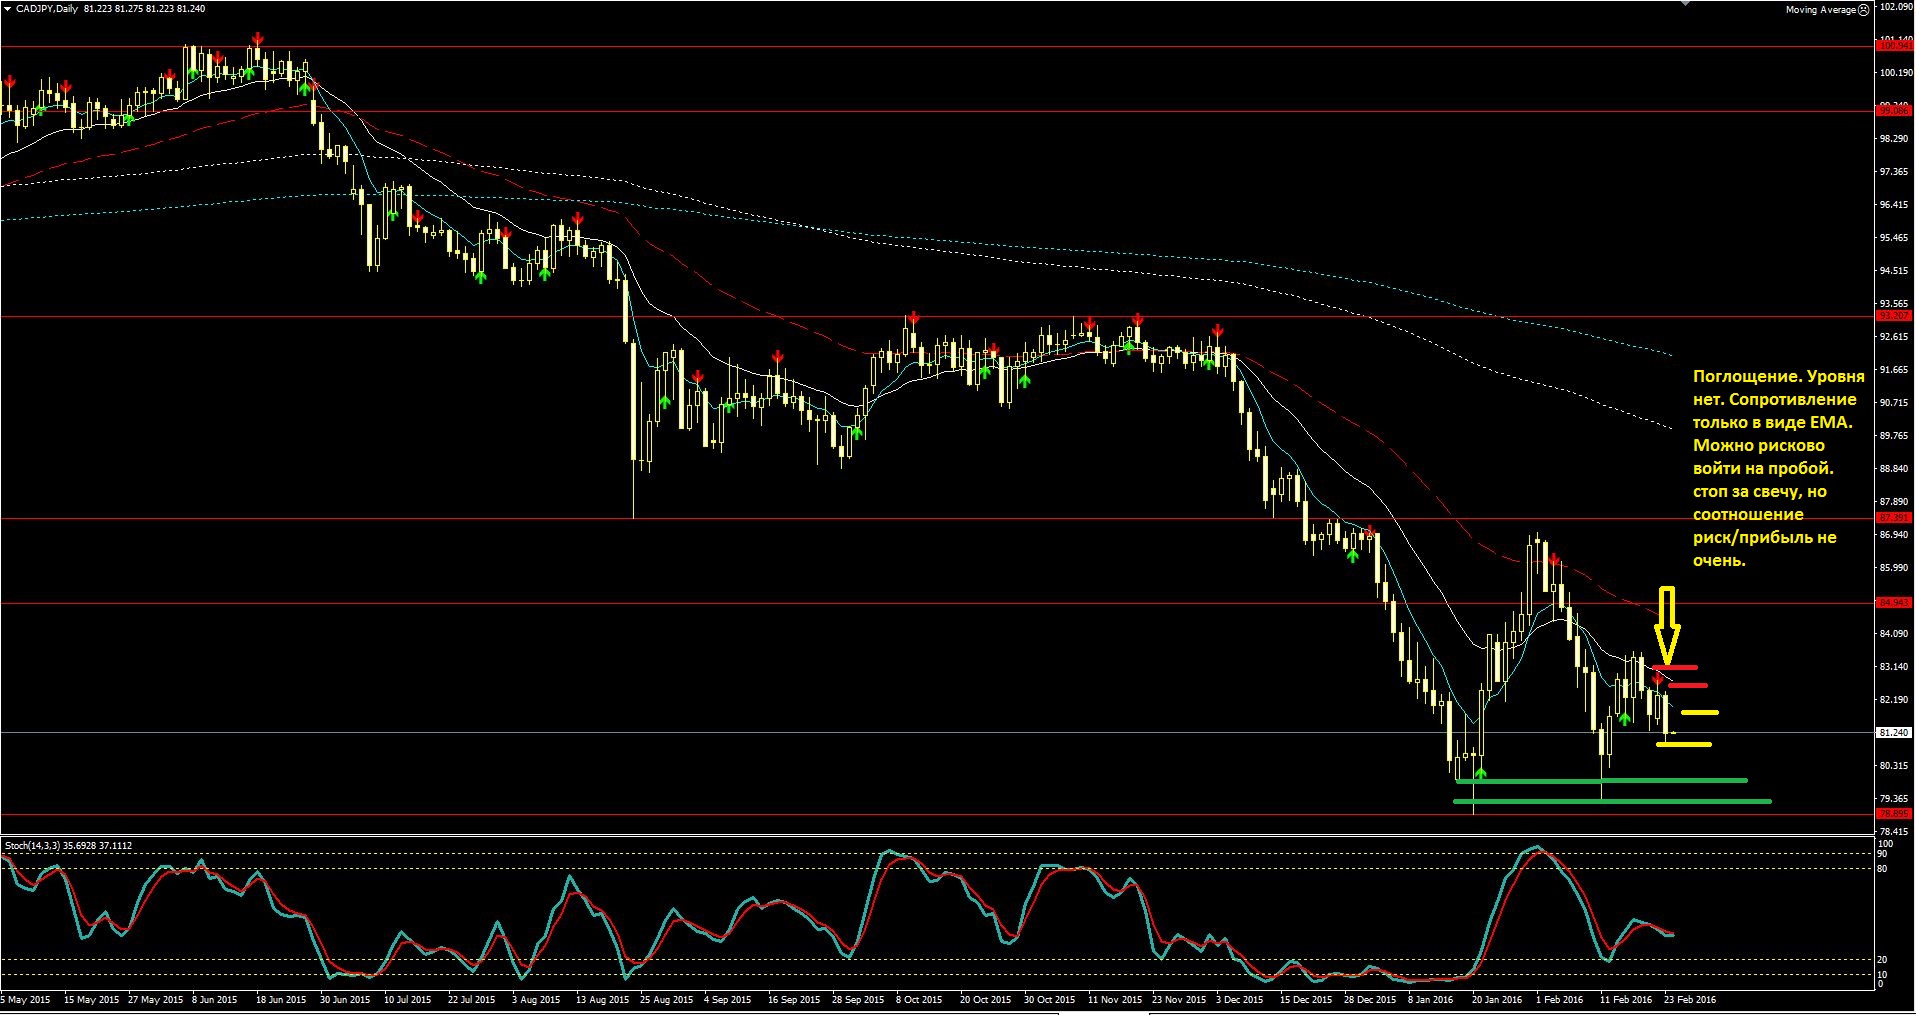The height and width of the screenshot is (1015, 1916).
Task: Click the current price label 81.240
Action: 1894,733
